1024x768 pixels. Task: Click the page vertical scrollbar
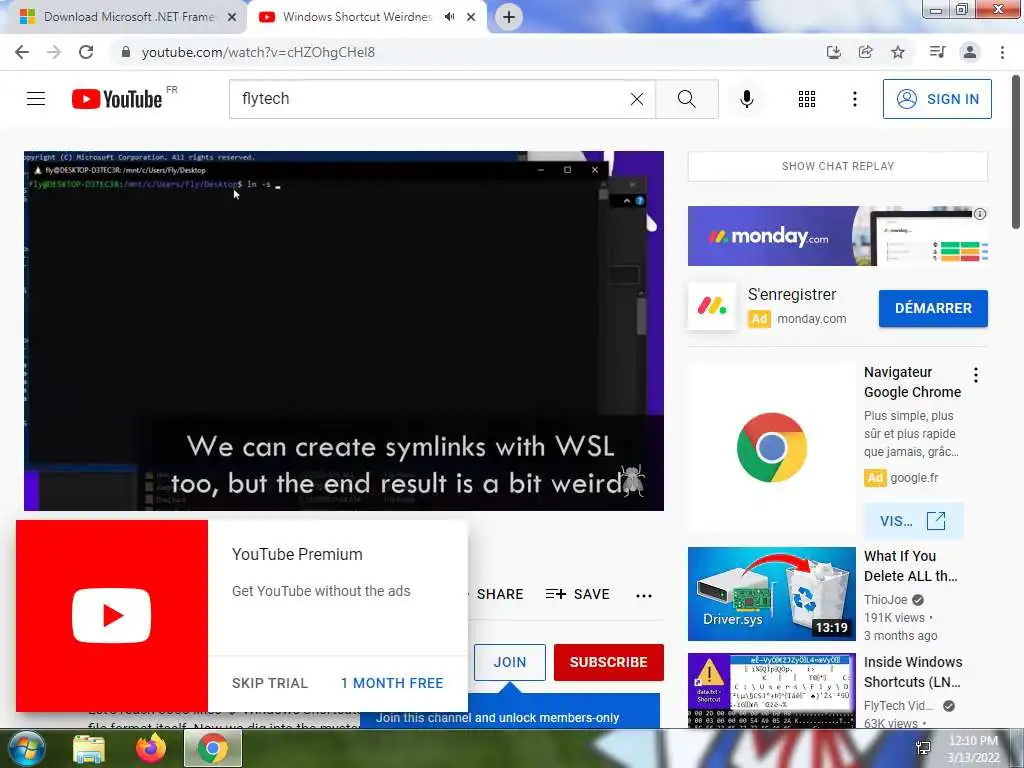[x=1016, y=150]
